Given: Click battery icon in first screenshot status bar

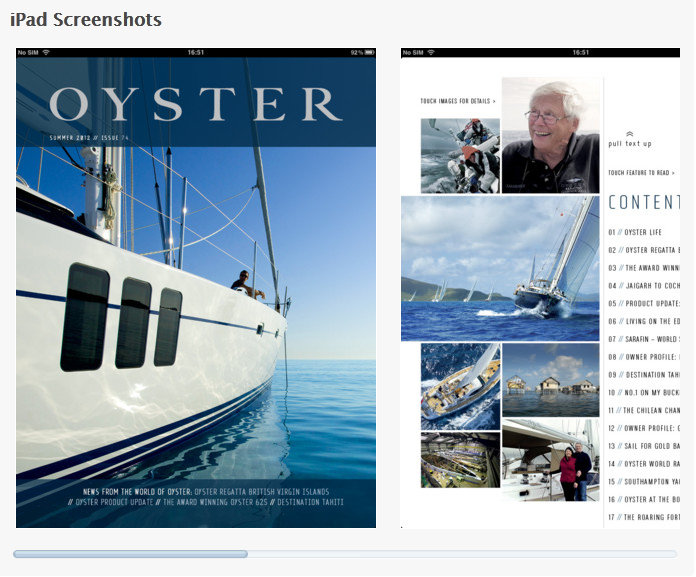Looking at the screenshot, I should 369,52.
